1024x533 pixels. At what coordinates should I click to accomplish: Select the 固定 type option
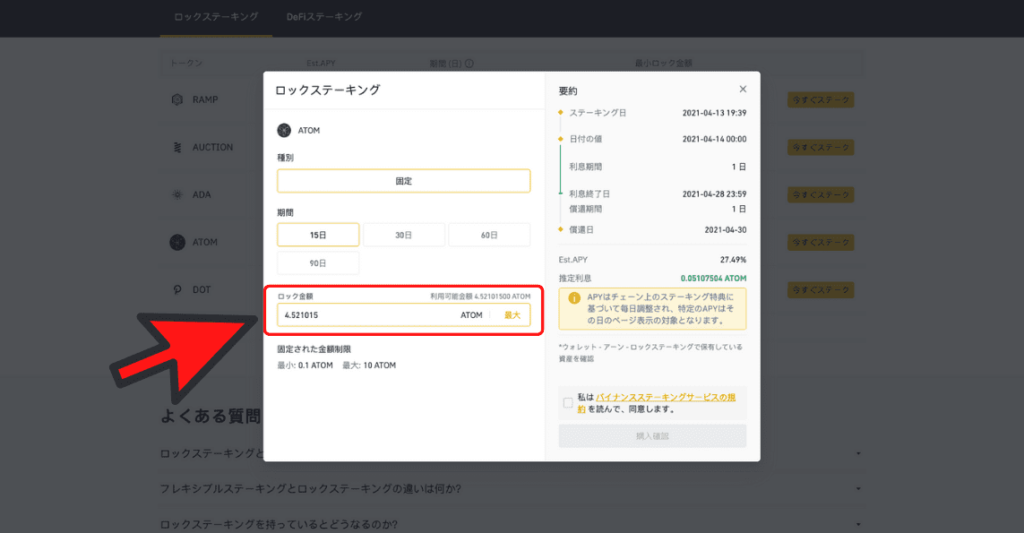point(404,181)
